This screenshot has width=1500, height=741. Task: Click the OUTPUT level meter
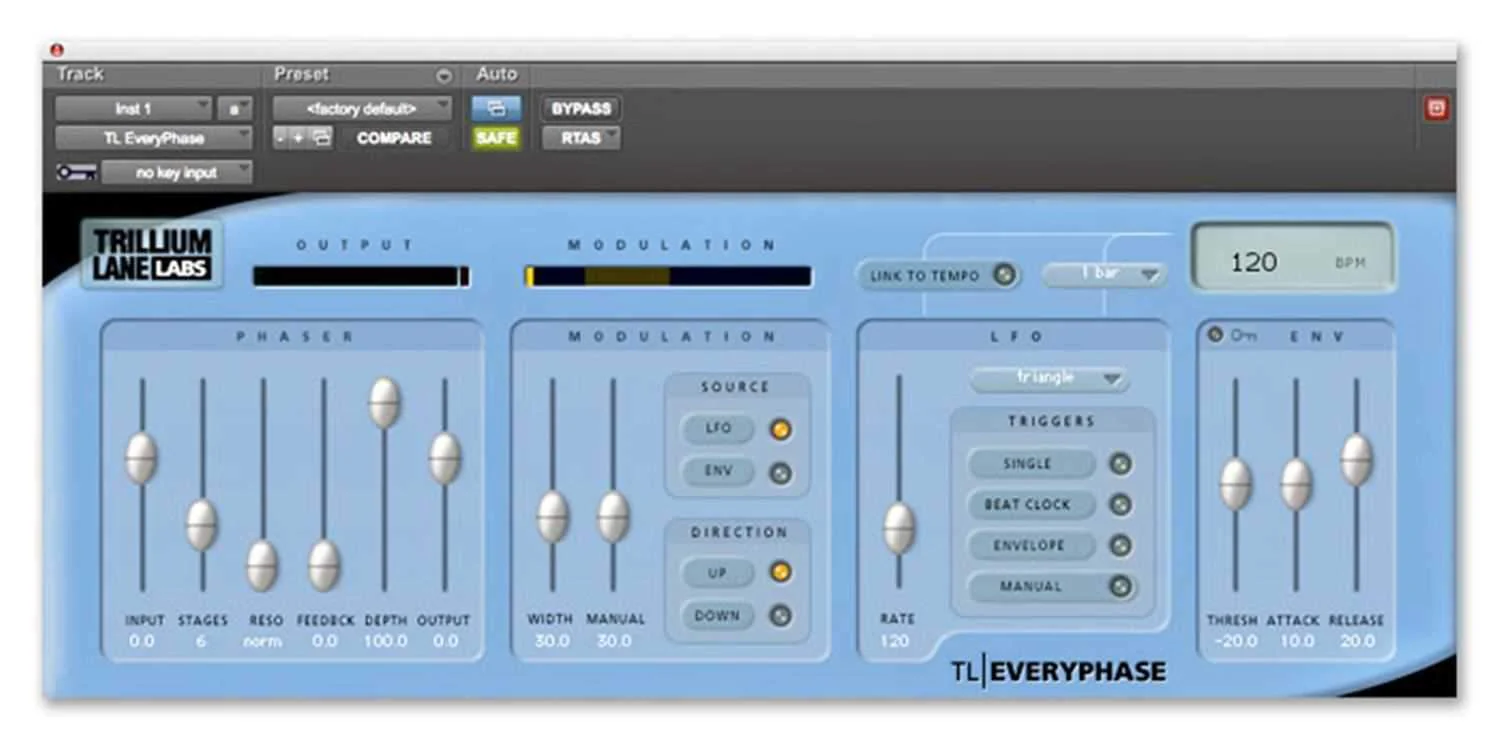(x=361, y=277)
